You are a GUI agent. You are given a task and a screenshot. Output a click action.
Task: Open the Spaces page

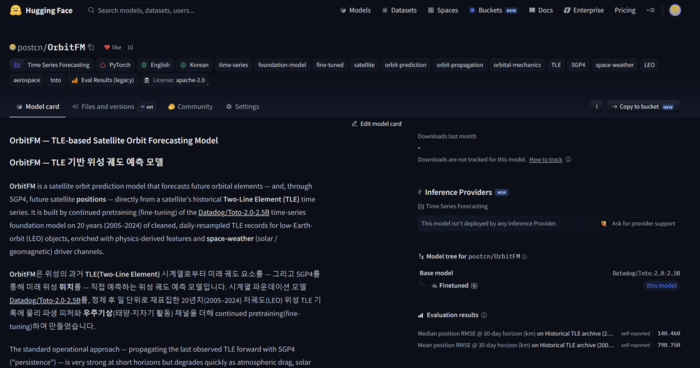(443, 10)
